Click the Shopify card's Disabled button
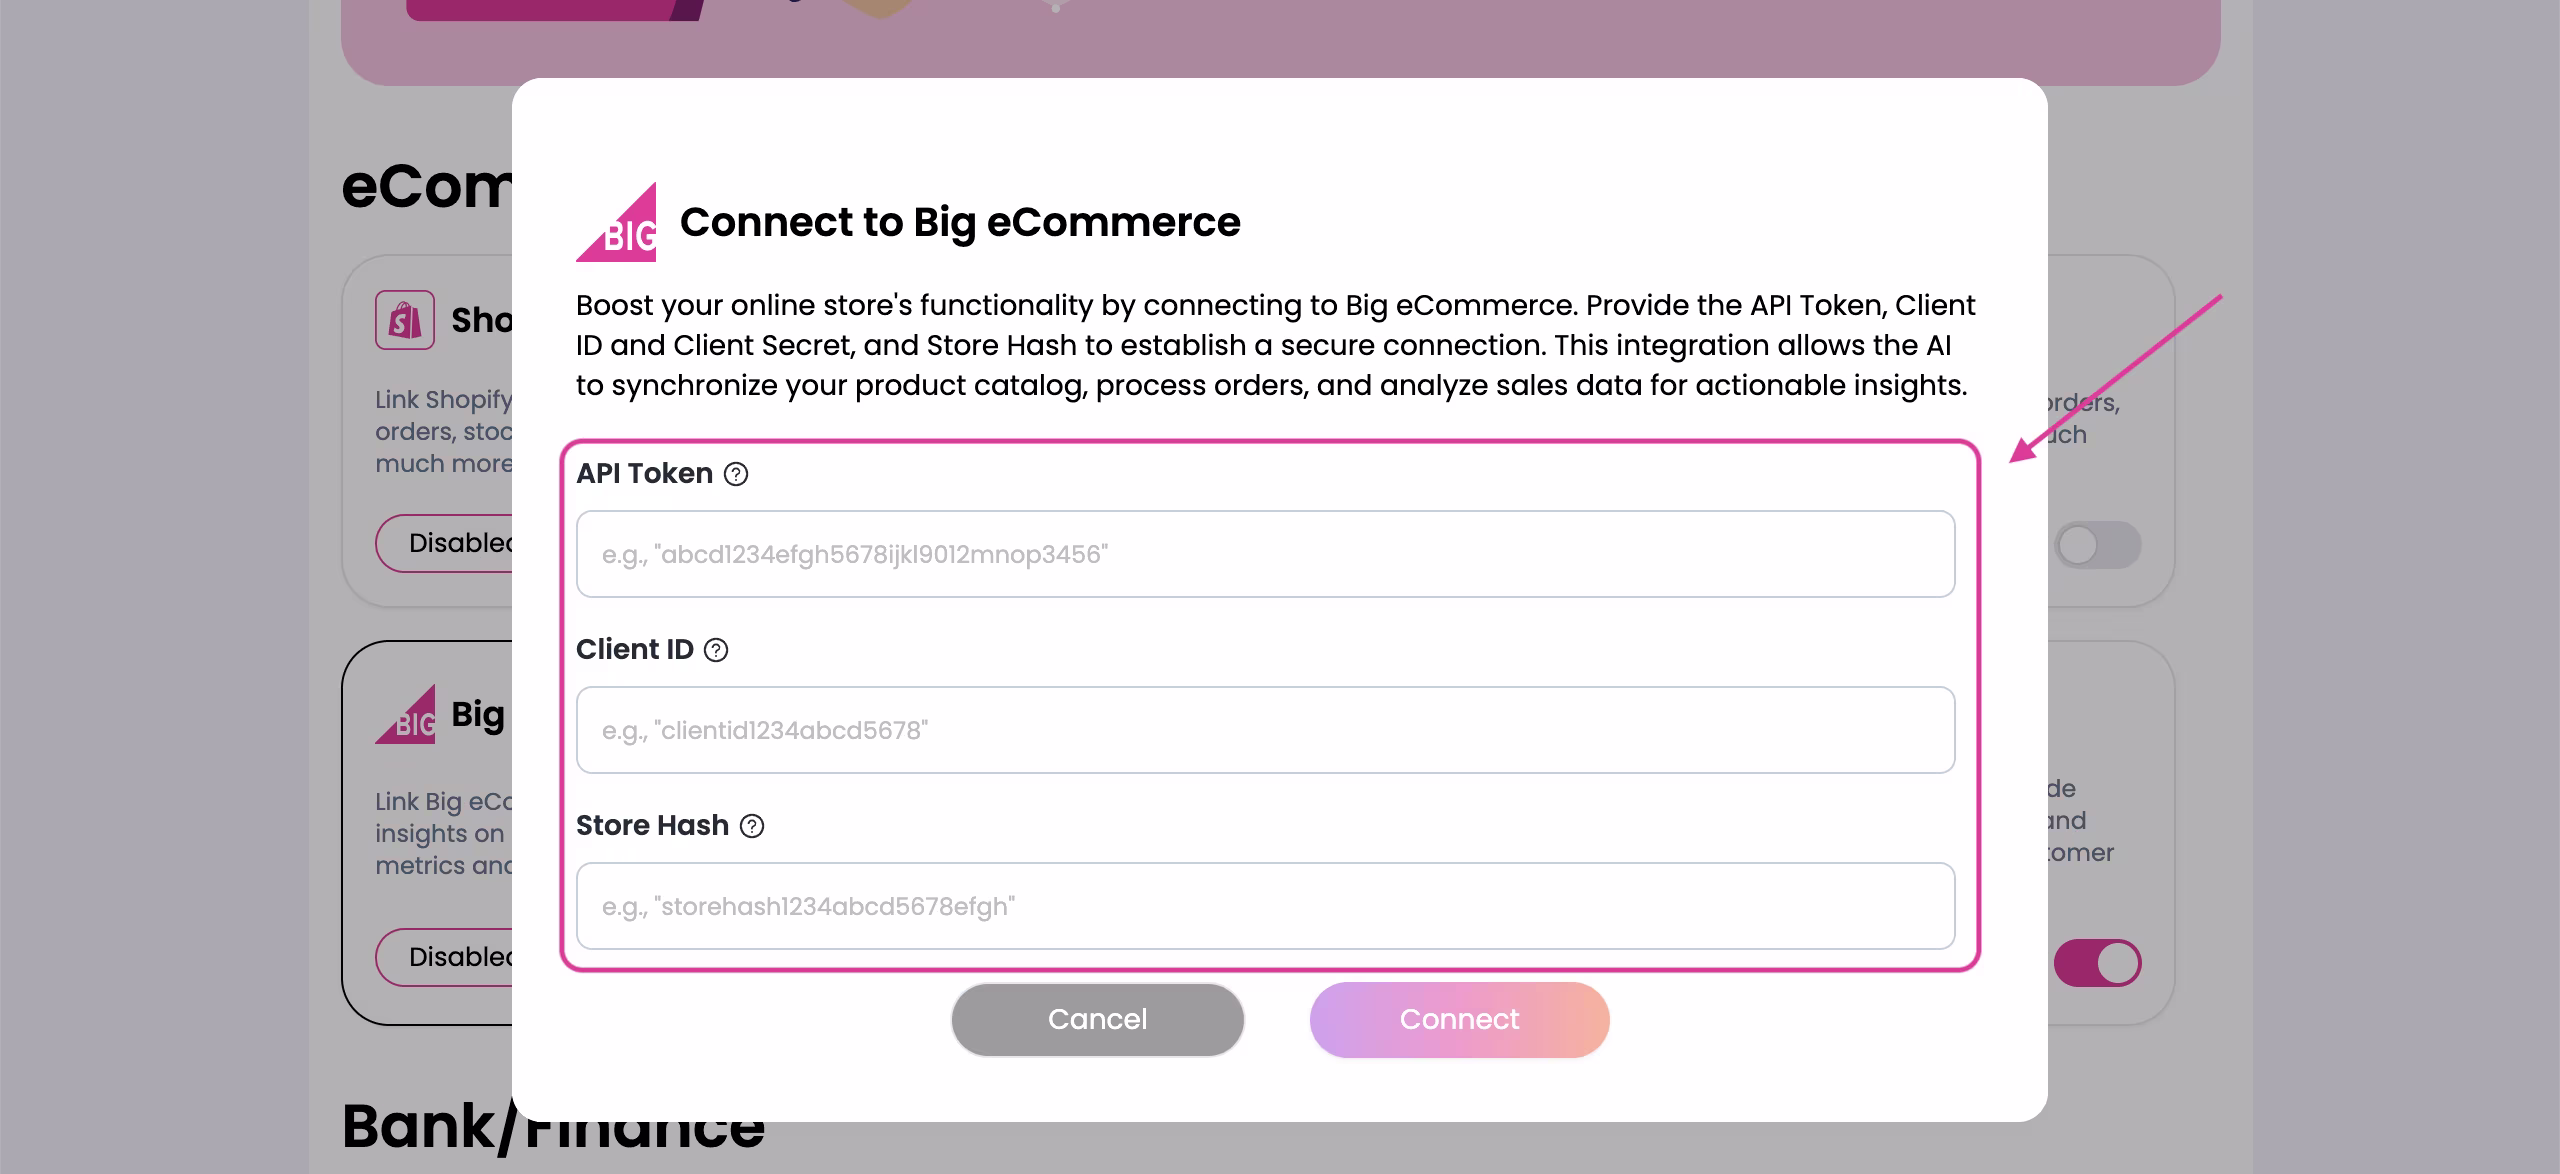Screen dimensions: 2560x1174 446,543
